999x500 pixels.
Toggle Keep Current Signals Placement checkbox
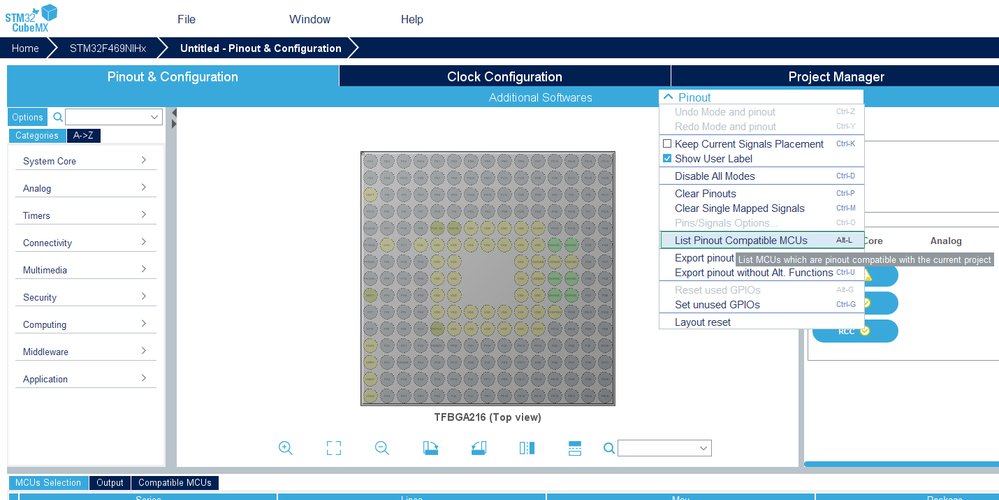click(x=667, y=144)
